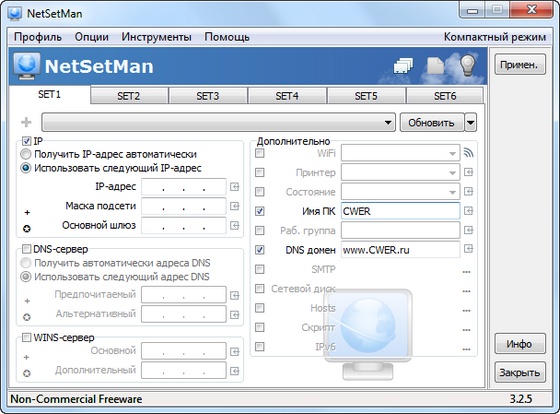Click the WiFi signal icon beside the WiFi dropdown
Image resolution: width=560 pixels, height=414 pixels.
point(468,153)
